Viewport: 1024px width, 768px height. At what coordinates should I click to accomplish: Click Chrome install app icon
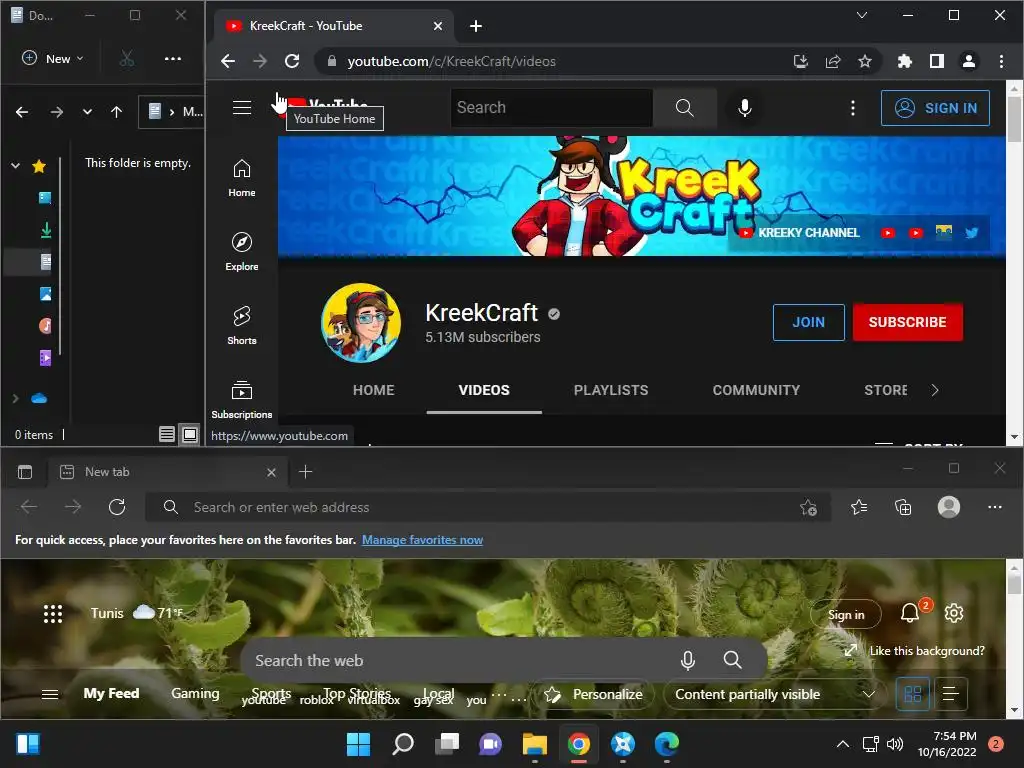[x=801, y=61]
